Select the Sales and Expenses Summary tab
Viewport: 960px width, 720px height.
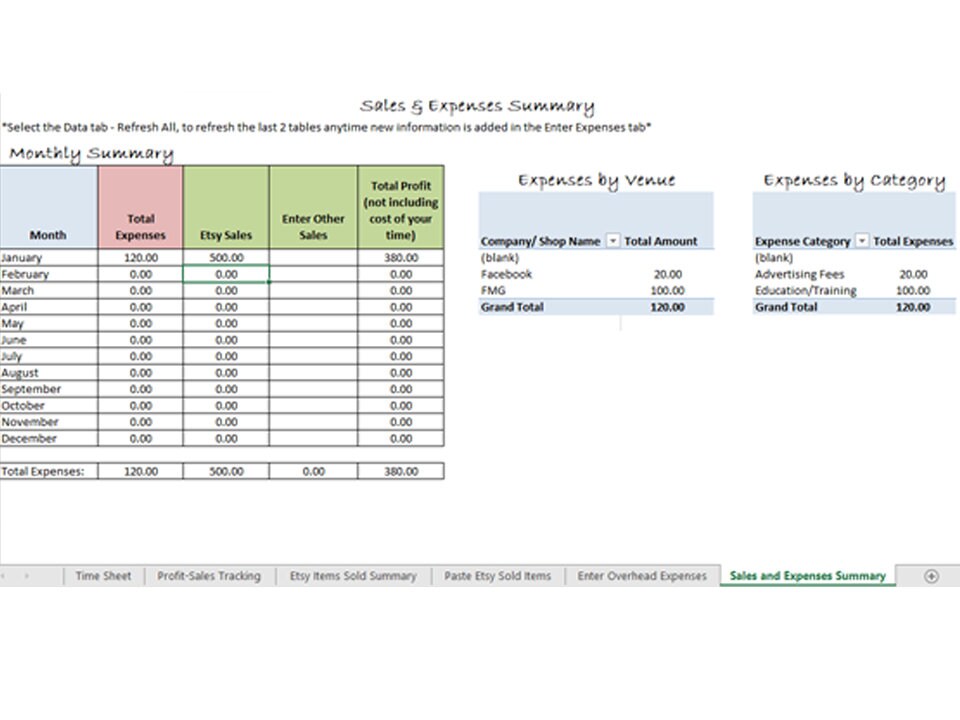pos(807,576)
